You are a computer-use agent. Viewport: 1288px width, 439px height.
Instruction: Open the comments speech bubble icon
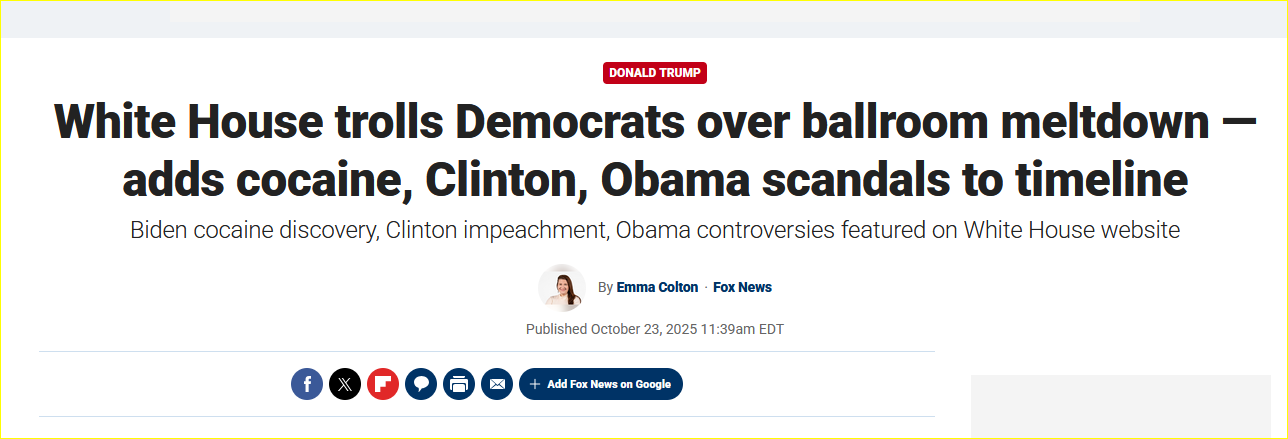(421, 384)
